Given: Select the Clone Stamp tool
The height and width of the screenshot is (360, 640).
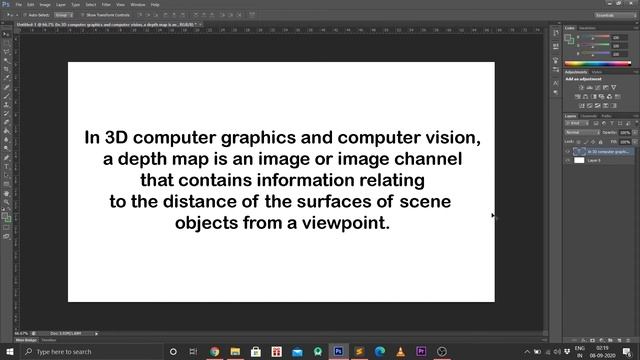Looking at the screenshot, I should pyautogui.click(x=6, y=104).
